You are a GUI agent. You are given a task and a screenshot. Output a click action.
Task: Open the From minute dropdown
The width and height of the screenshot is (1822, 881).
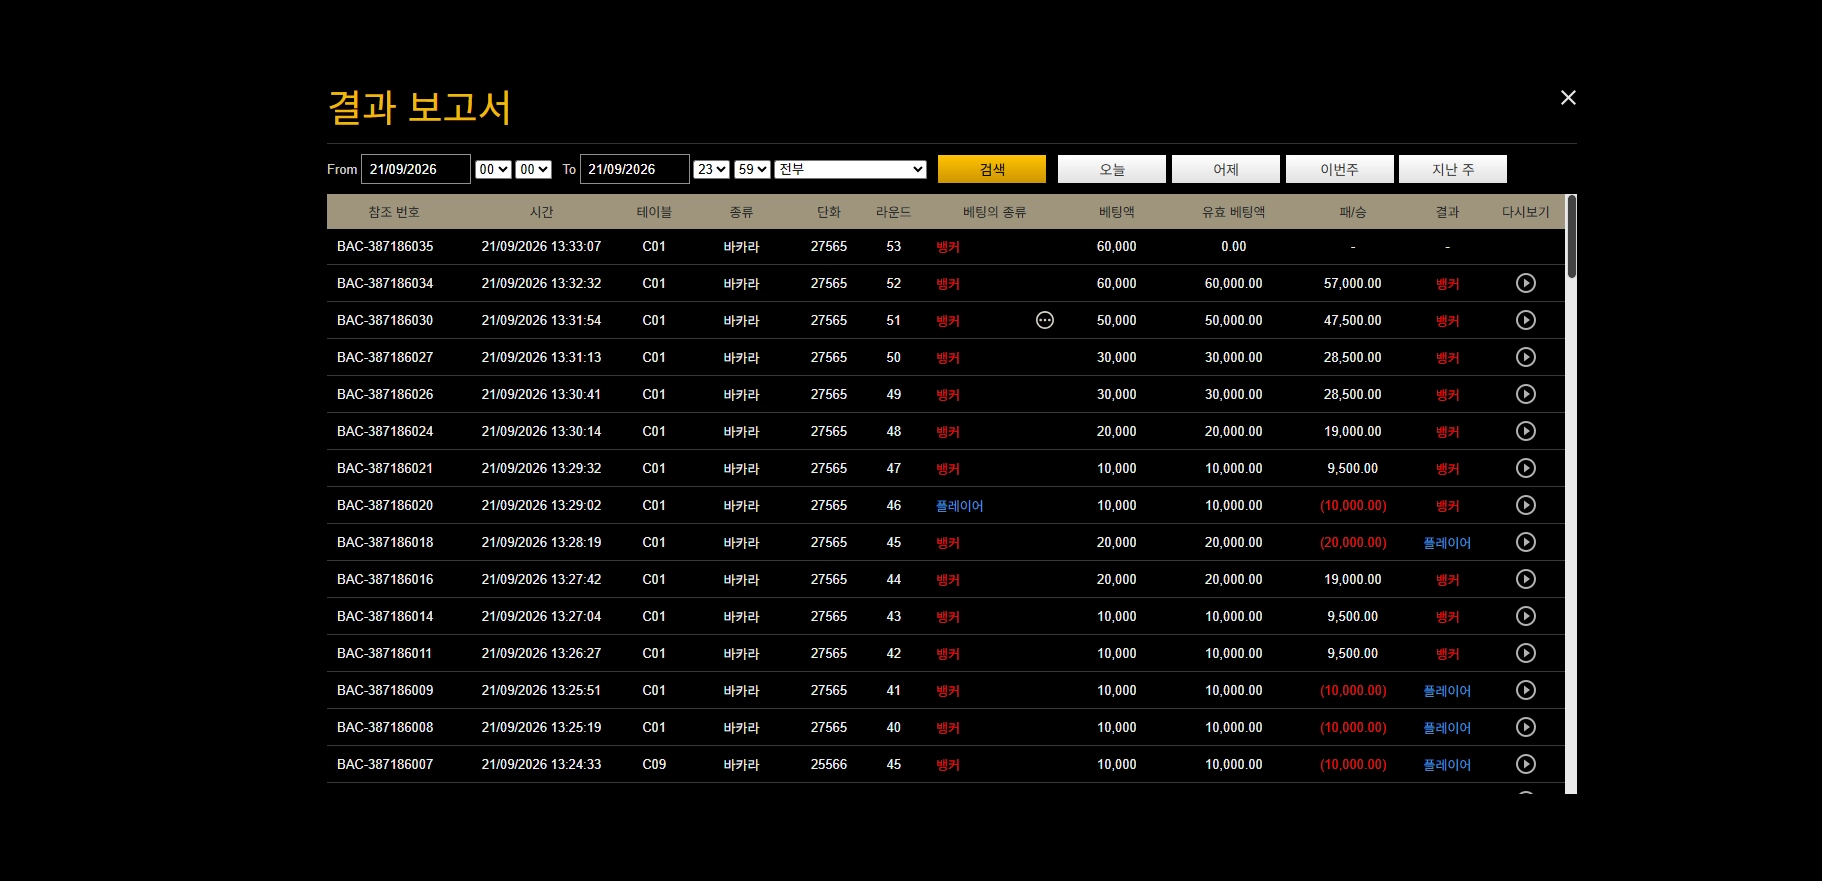pyautogui.click(x=534, y=169)
